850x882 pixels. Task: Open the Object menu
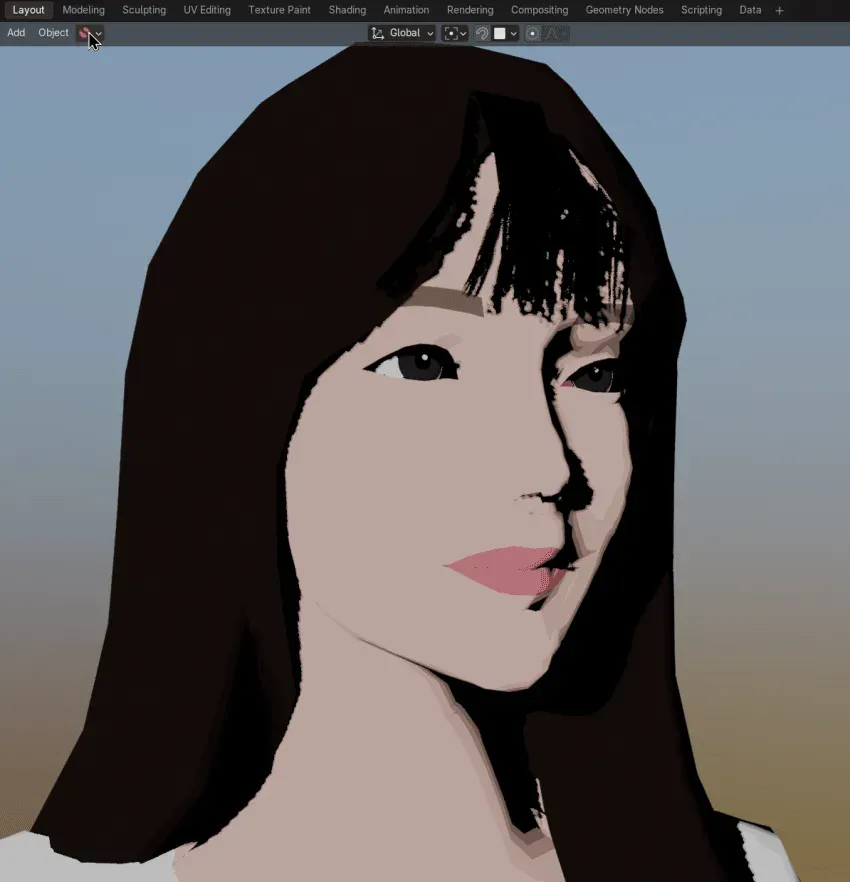click(53, 33)
